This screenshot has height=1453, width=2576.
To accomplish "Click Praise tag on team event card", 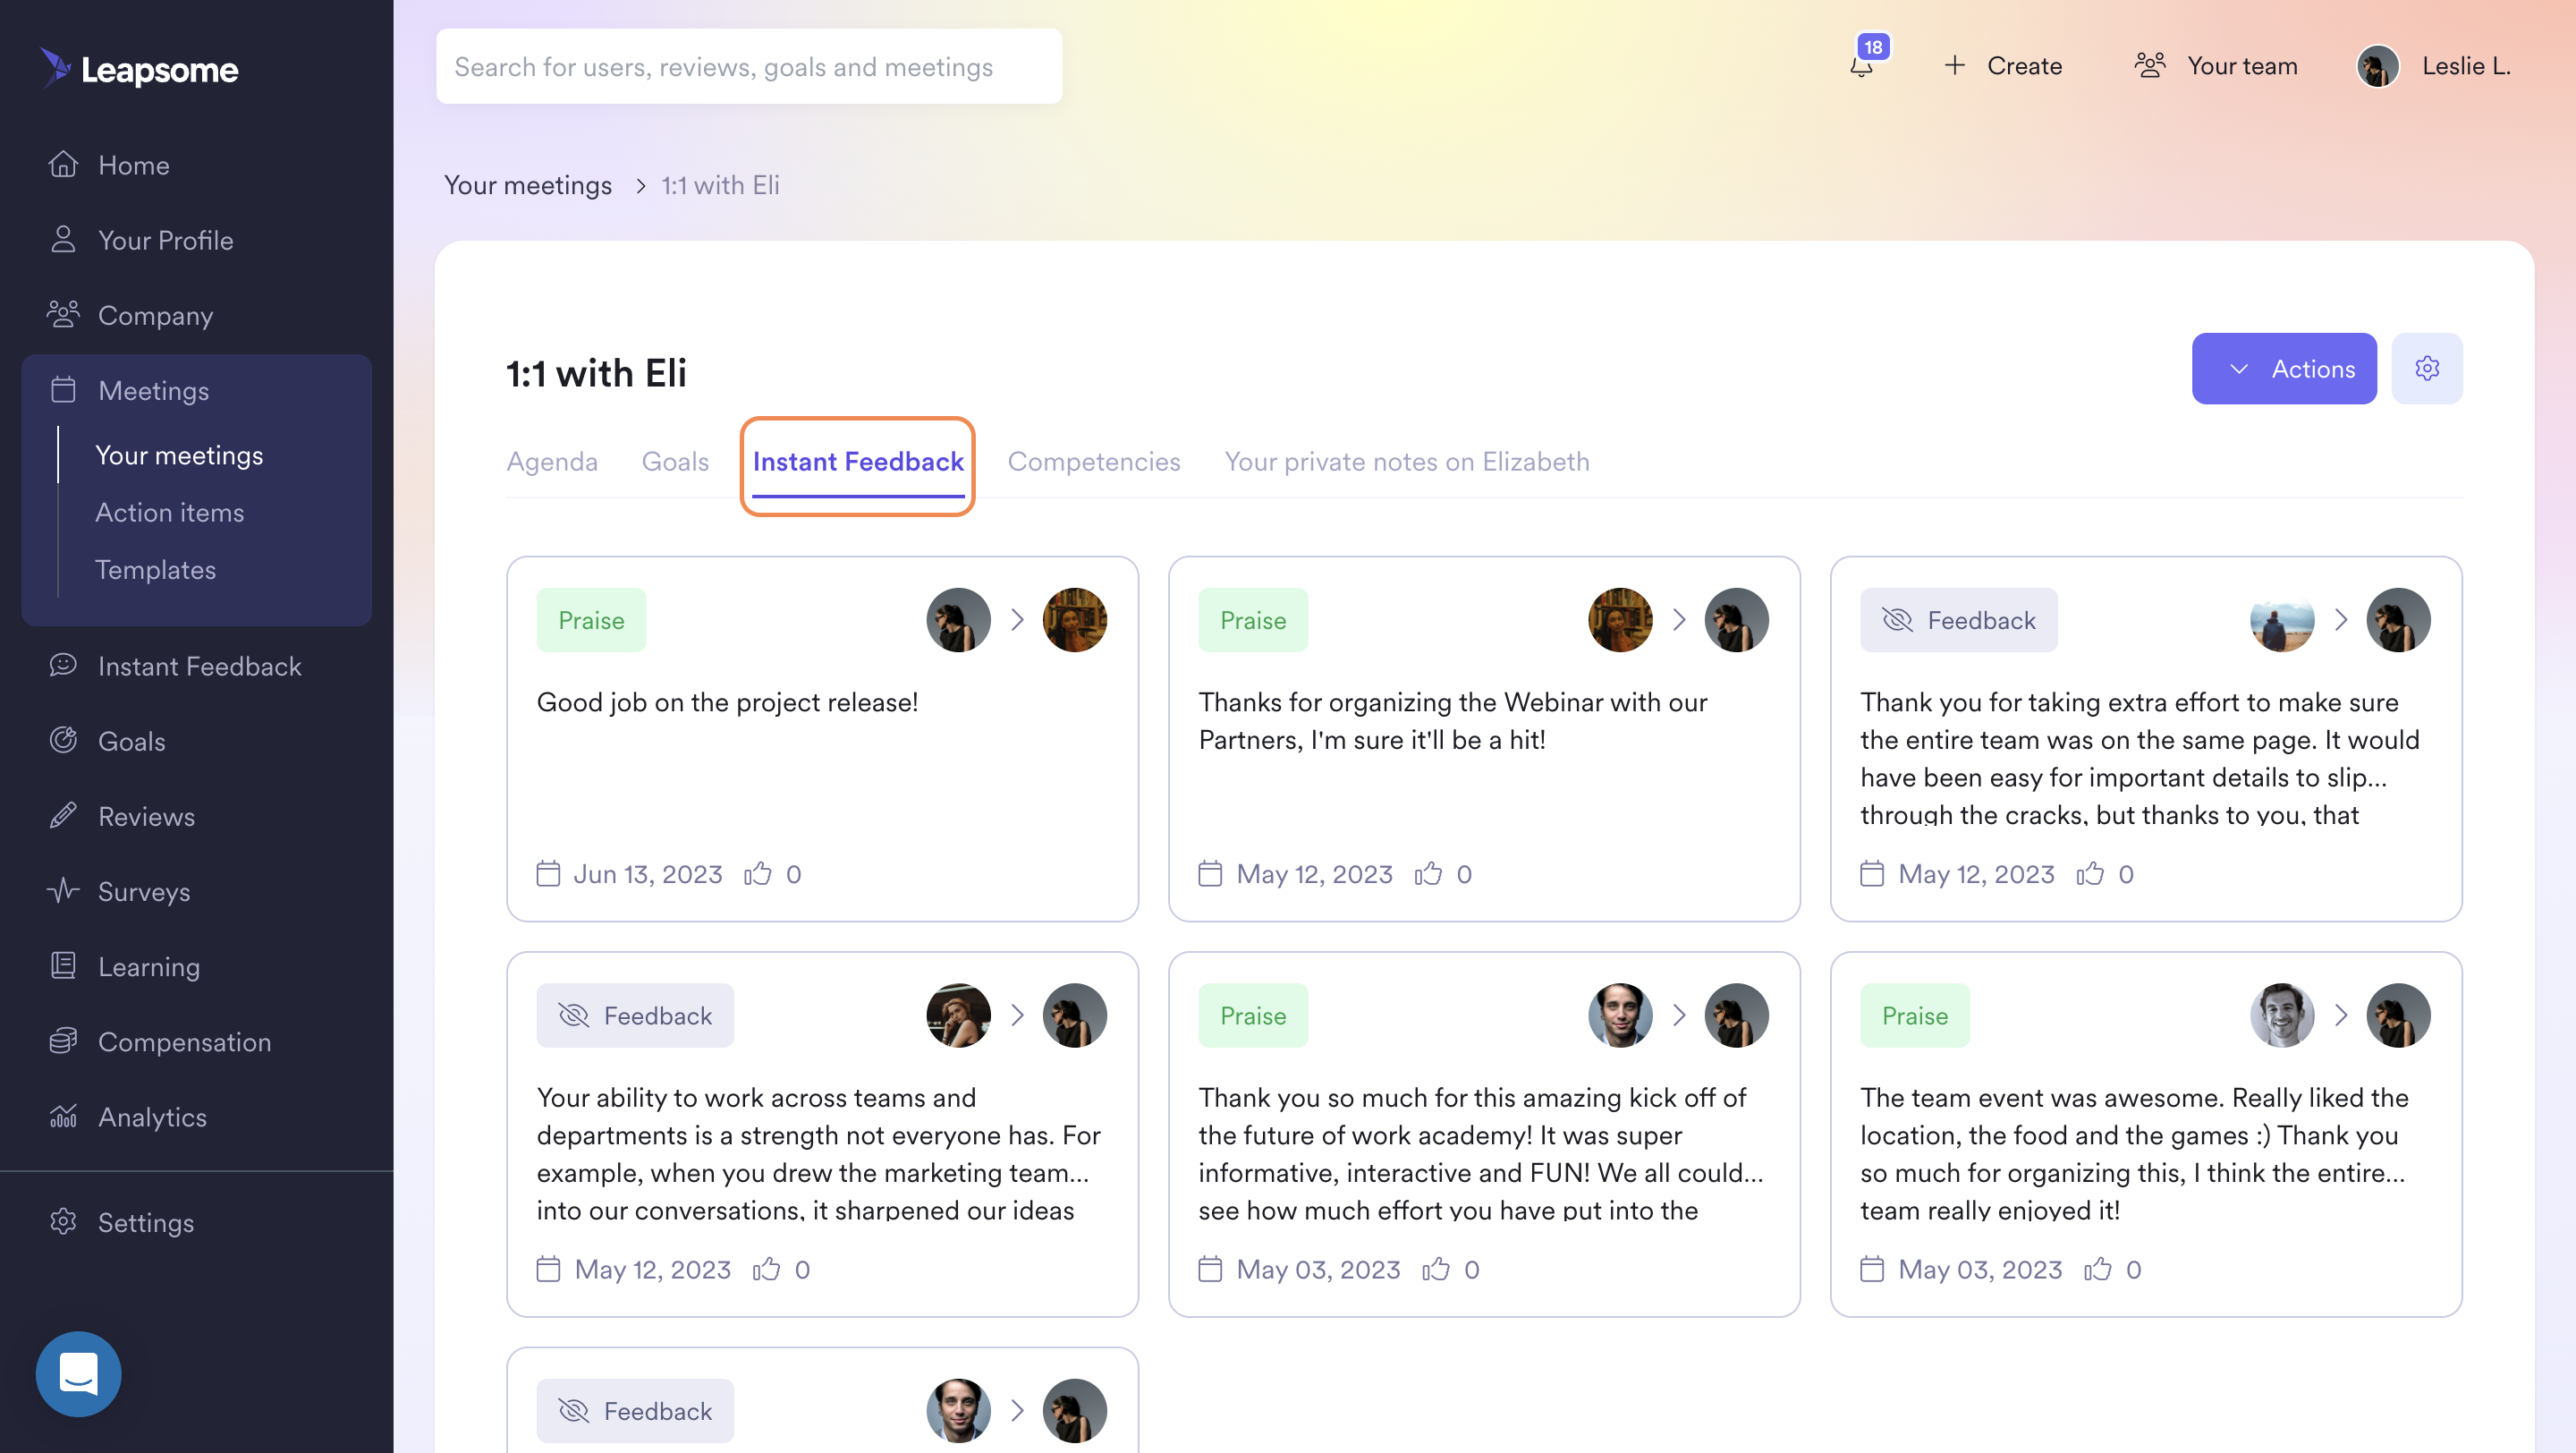I will [x=1915, y=1015].
